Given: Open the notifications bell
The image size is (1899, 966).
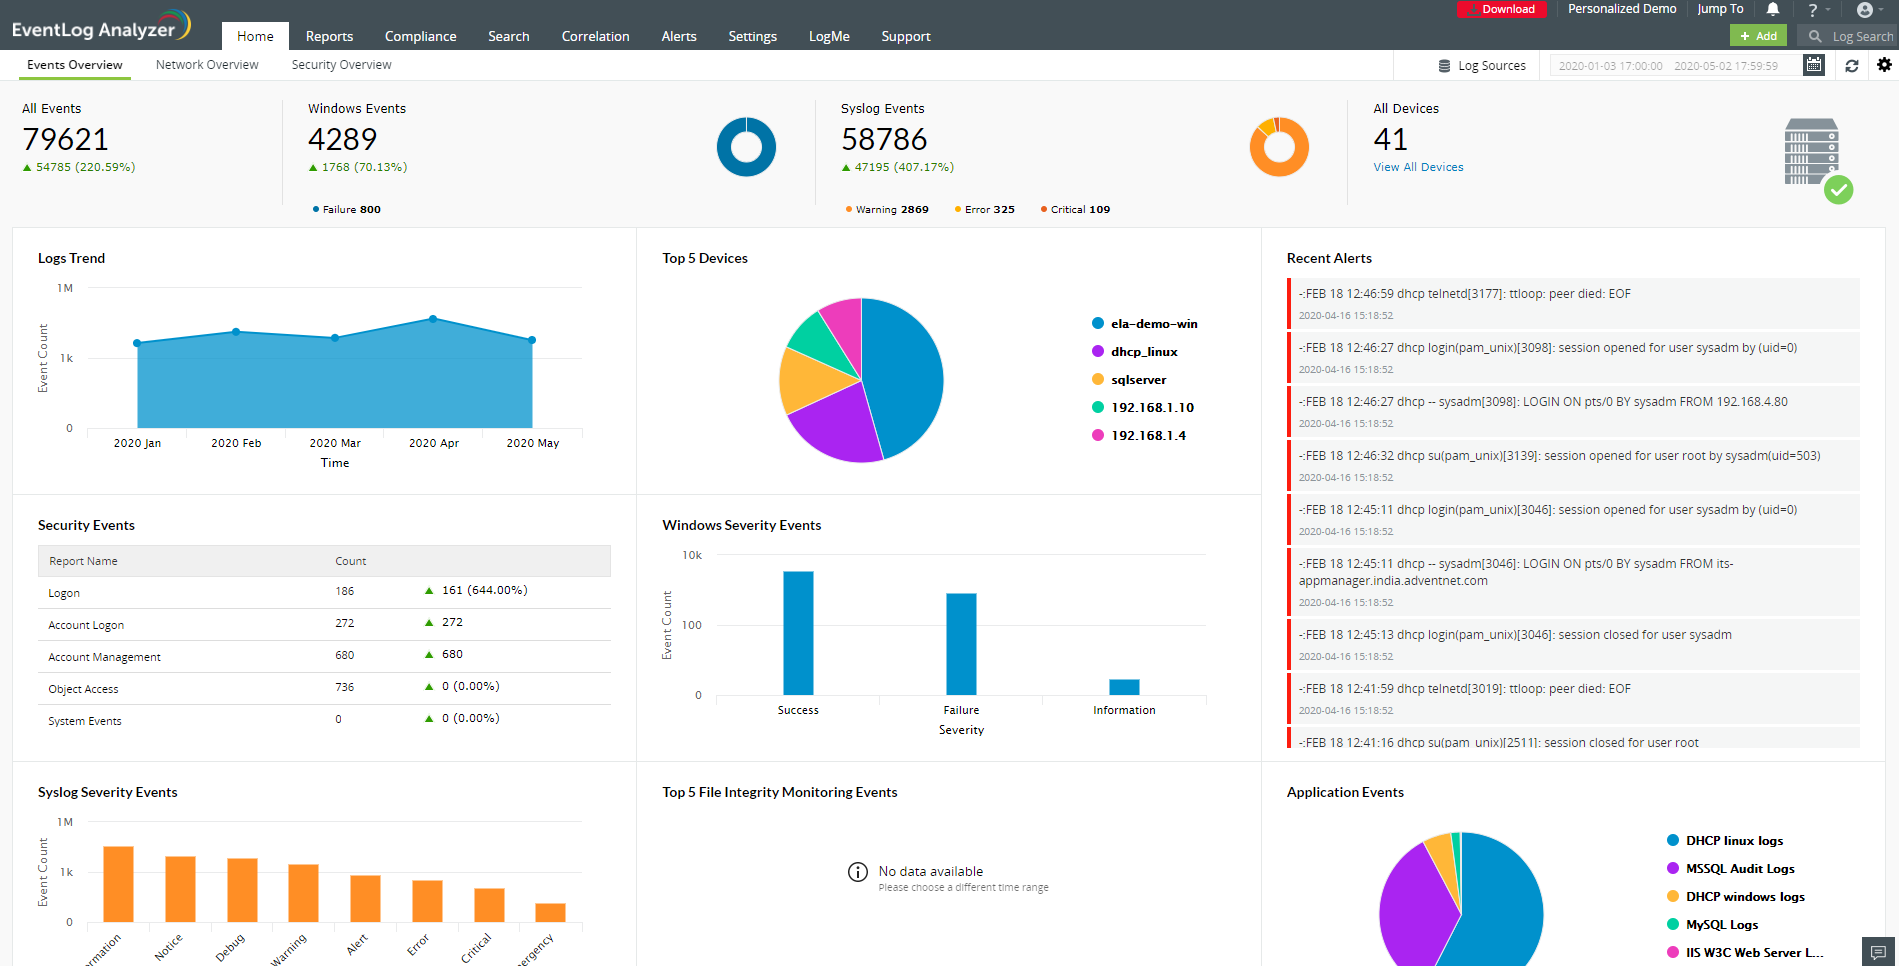Looking at the screenshot, I should 1773,9.
